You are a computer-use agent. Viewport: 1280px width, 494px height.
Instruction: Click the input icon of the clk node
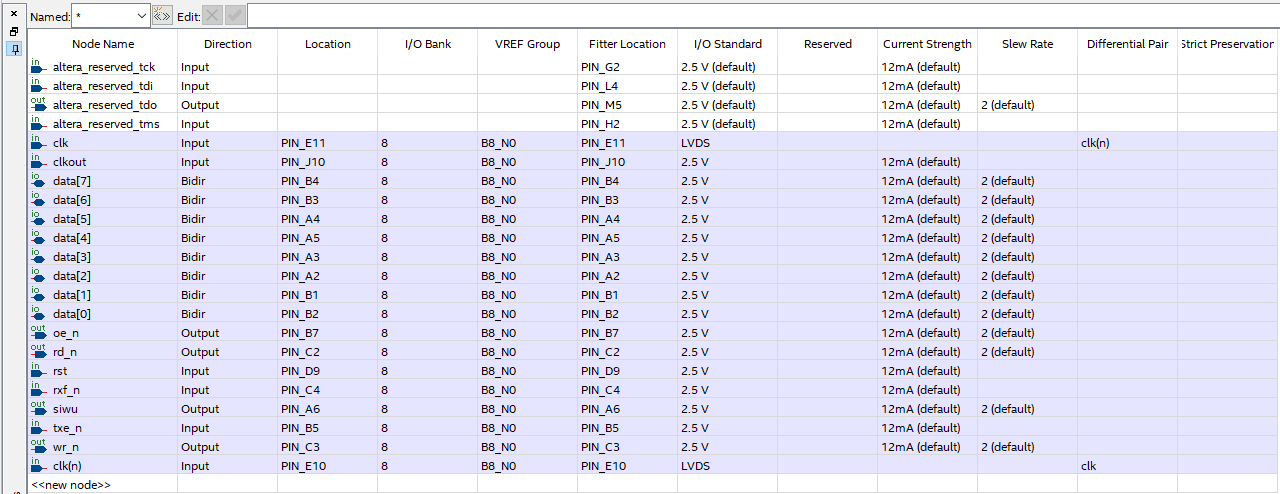(x=38, y=143)
